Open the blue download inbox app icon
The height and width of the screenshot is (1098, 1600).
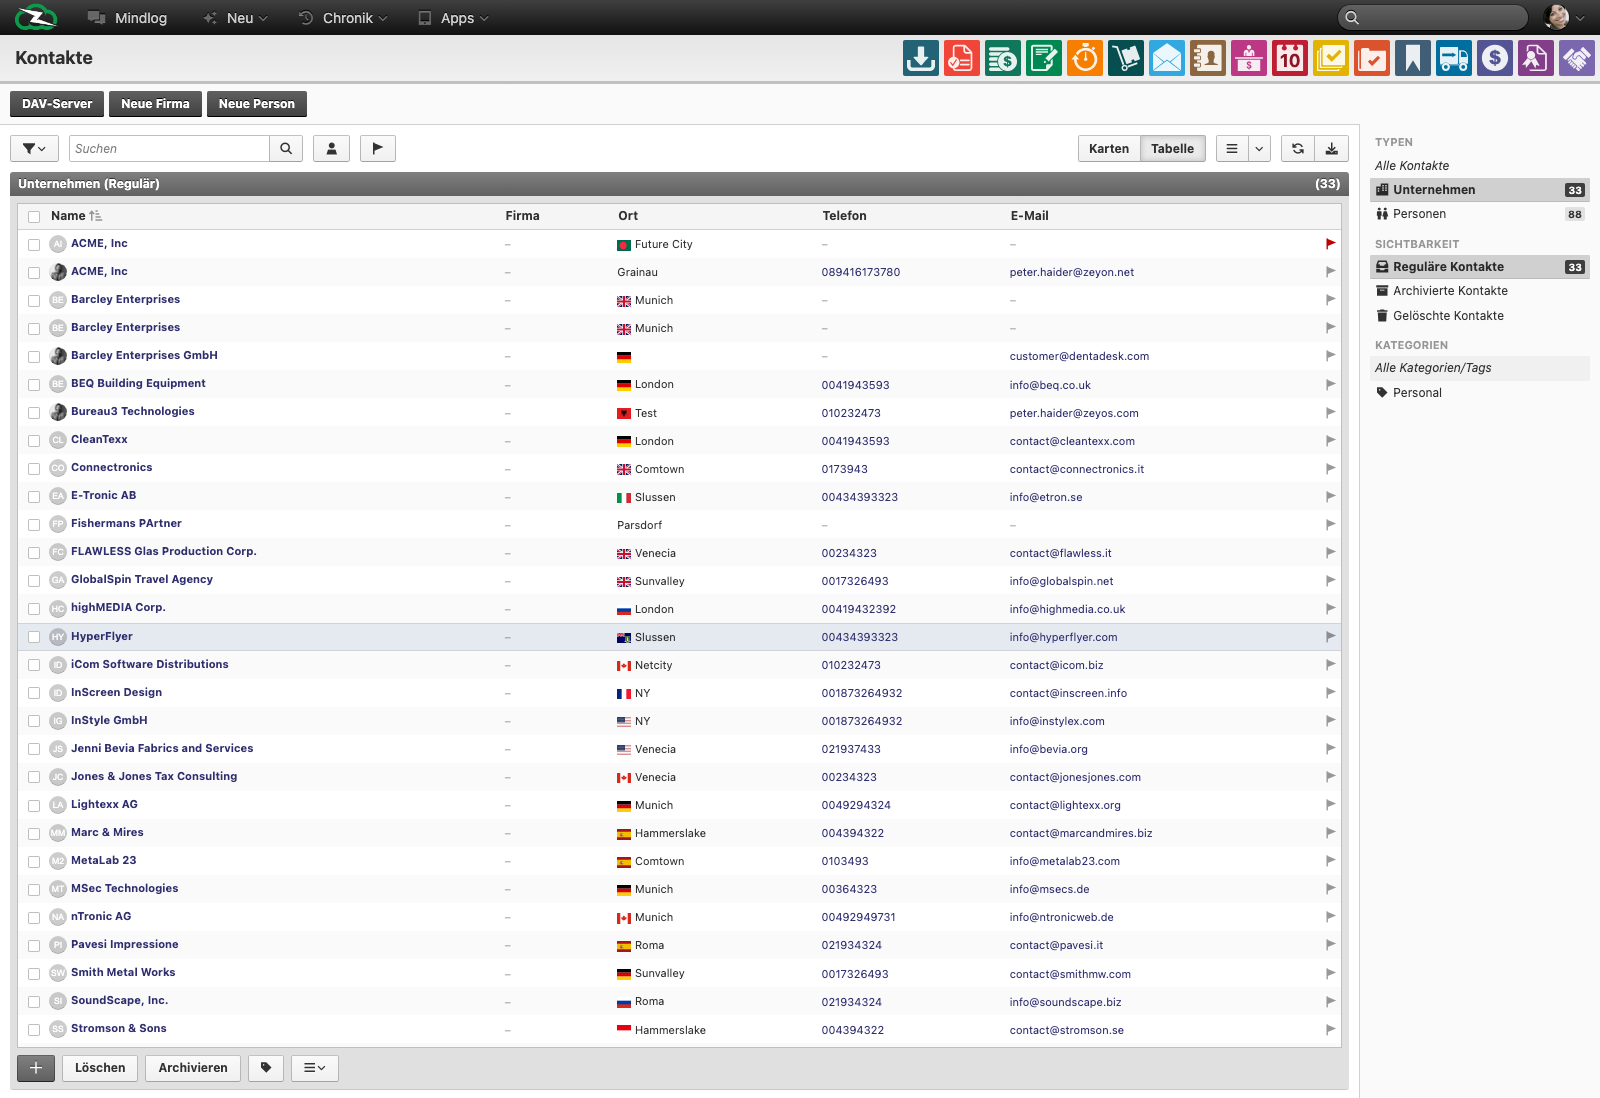pyautogui.click(x=920, y=58)
